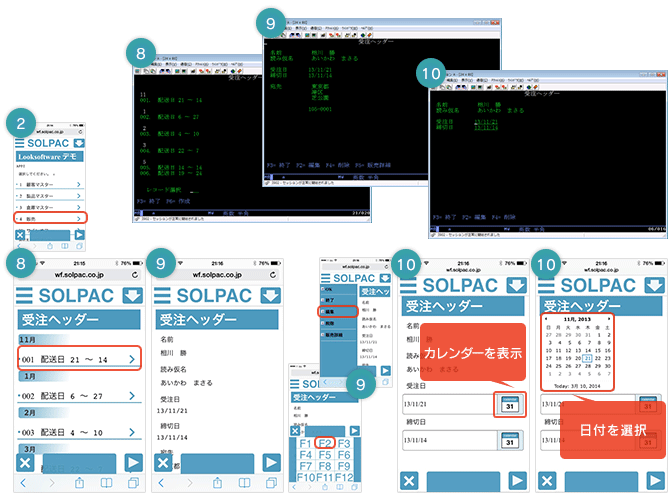The width and height of the screenshot is (668, 493).
Task: Tap play arrow on the カレンダーを表示 screen
Action: [517, 481]
